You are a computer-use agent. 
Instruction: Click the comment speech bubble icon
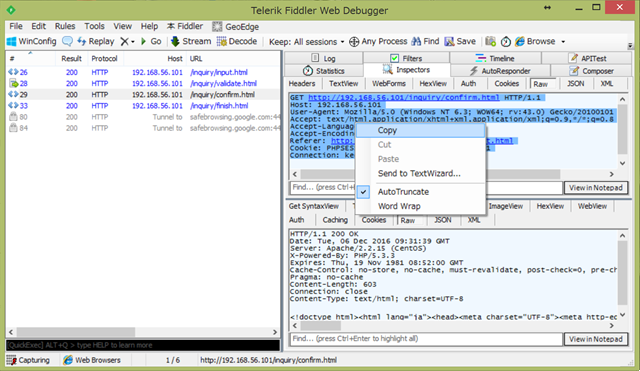click(67, 41)
